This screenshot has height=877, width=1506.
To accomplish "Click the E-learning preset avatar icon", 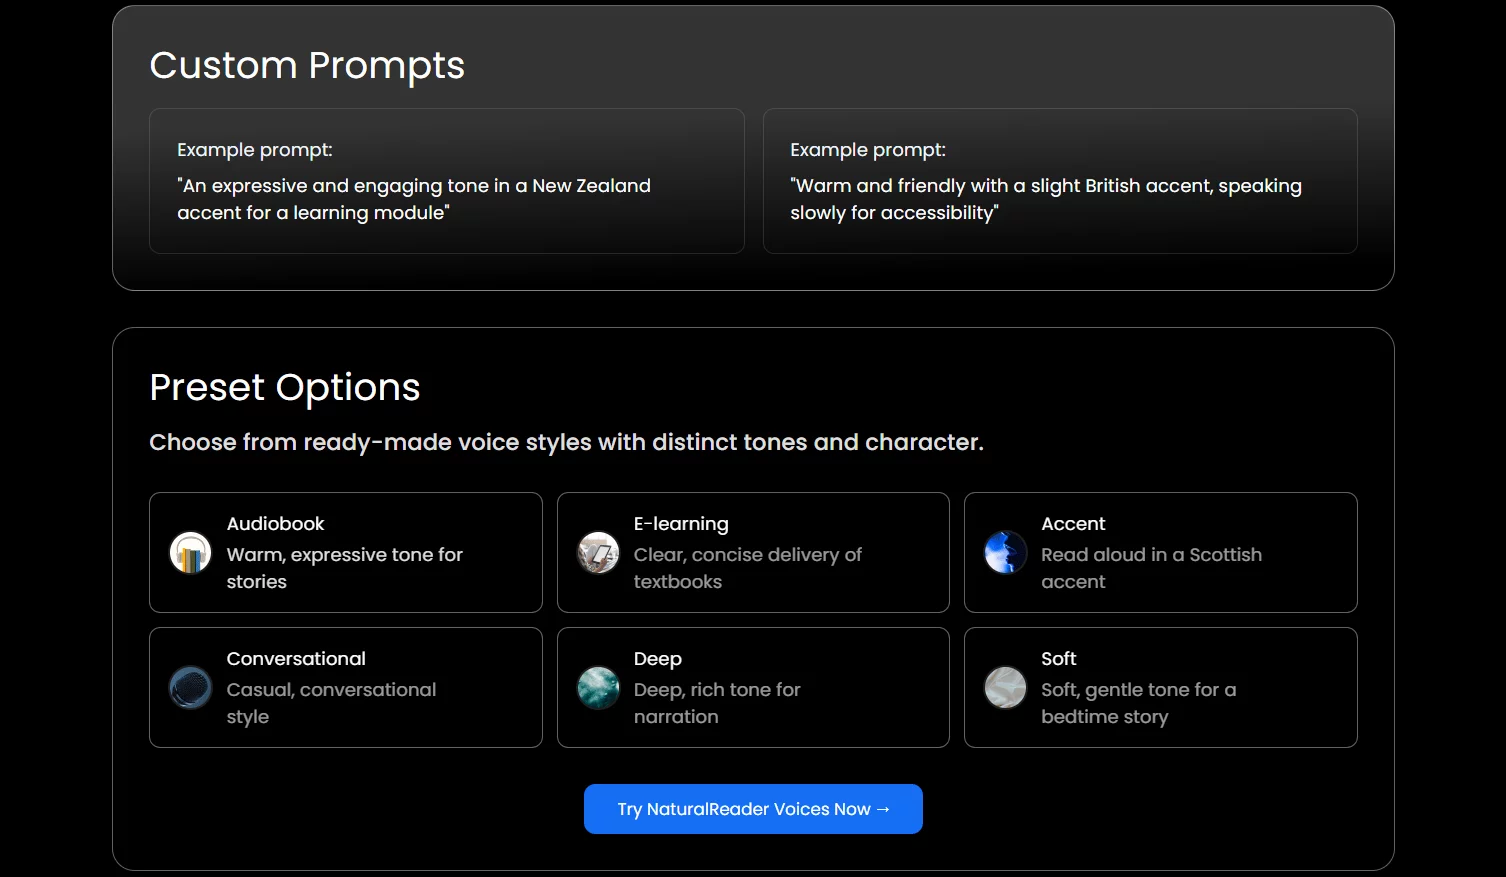I will pyautogui.click(x=598, y=553).
